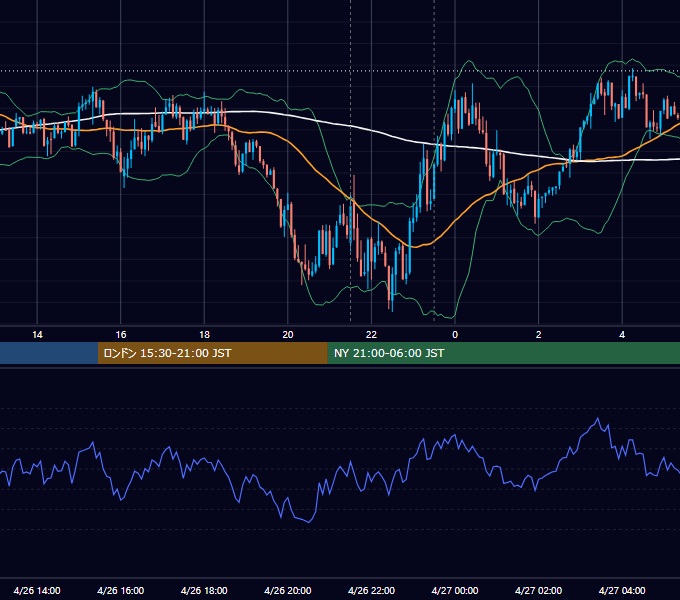Click the 4/26 22:00 date label
The width and height of the screenshot is (680, 600).
[x=371, y=590]
